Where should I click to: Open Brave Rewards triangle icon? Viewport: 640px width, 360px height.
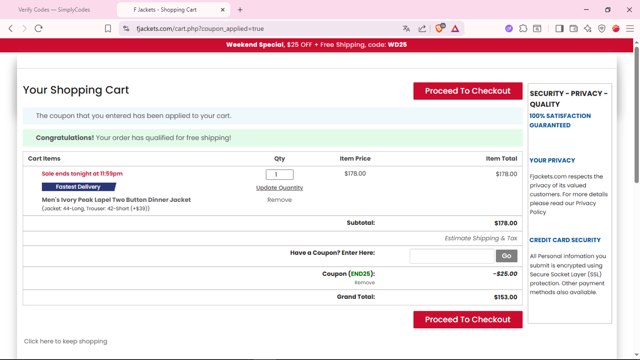[x=455, y=29]
